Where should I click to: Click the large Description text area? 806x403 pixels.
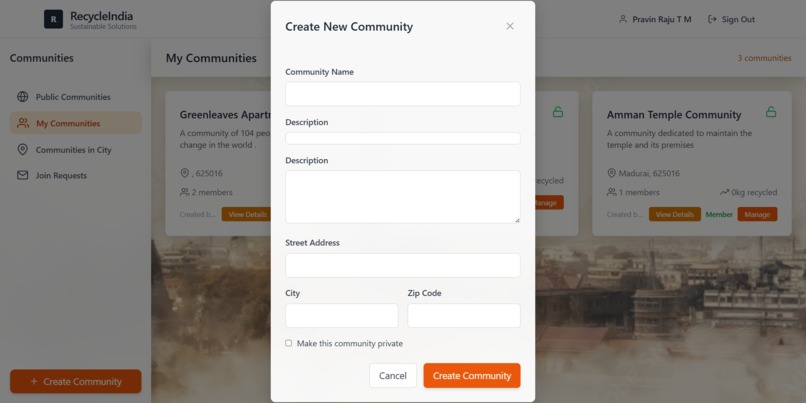(x=402, y=197)
